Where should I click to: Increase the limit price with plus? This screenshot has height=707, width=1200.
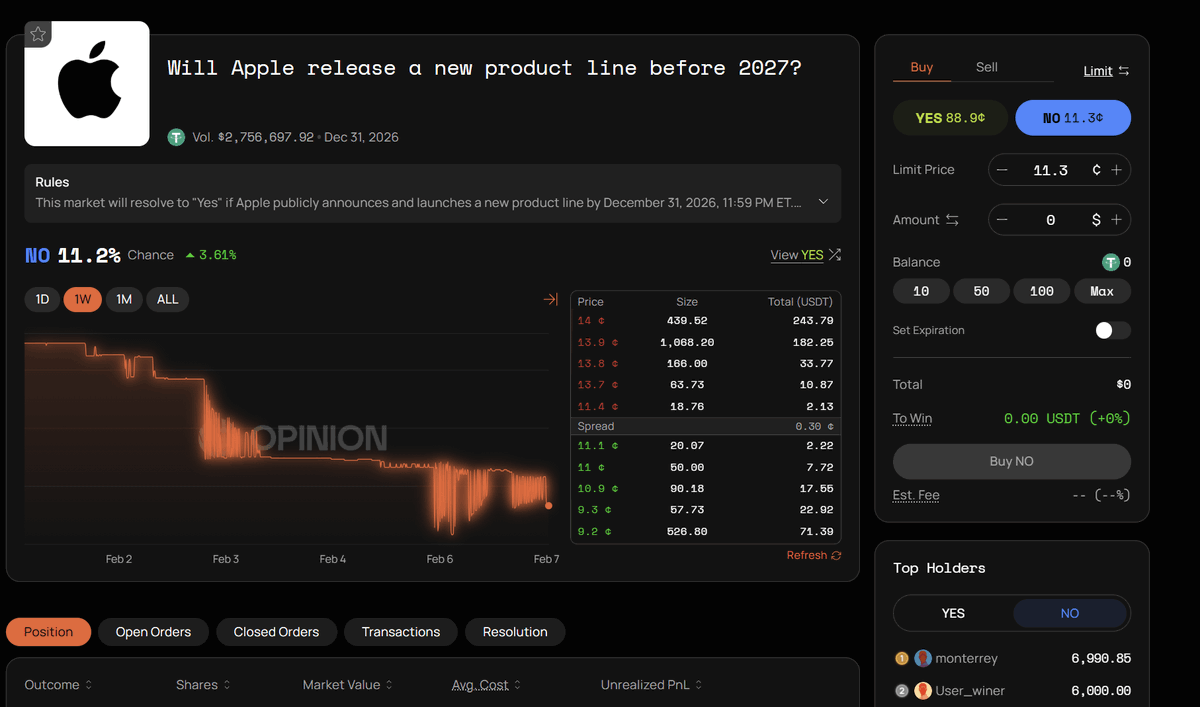(1117, 170)
